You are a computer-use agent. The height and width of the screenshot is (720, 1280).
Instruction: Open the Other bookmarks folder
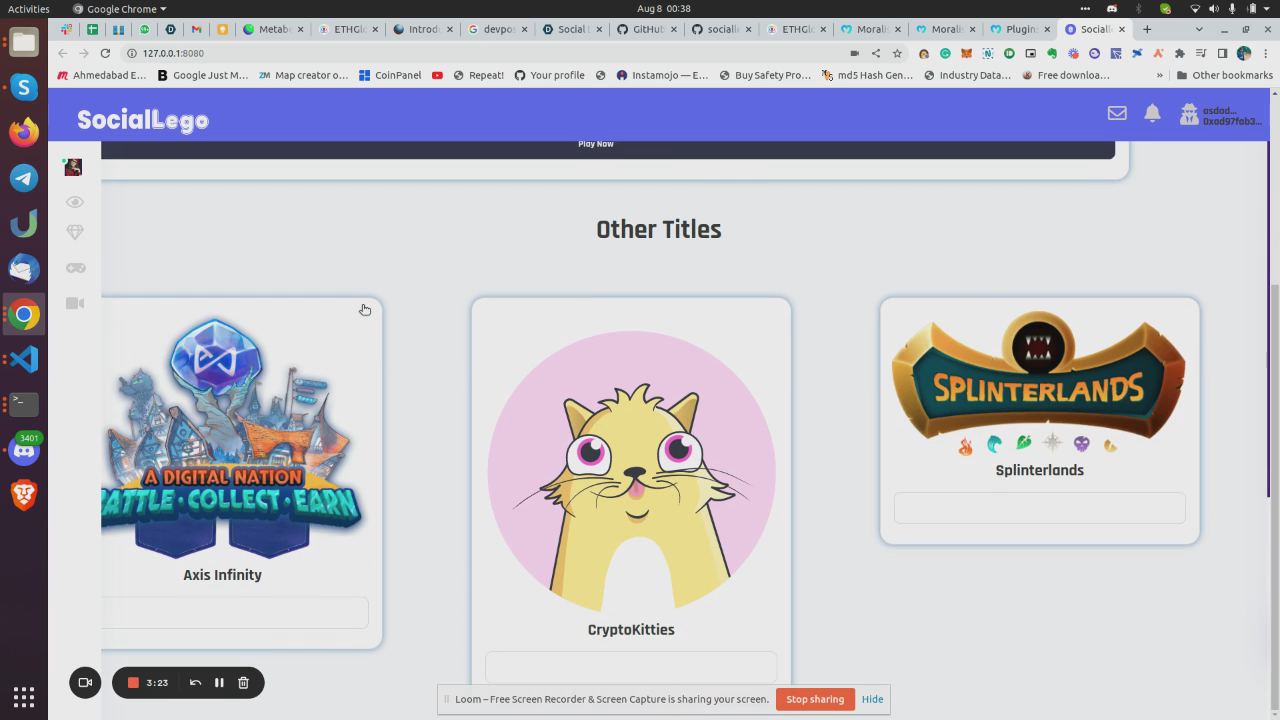(1224, 75)
